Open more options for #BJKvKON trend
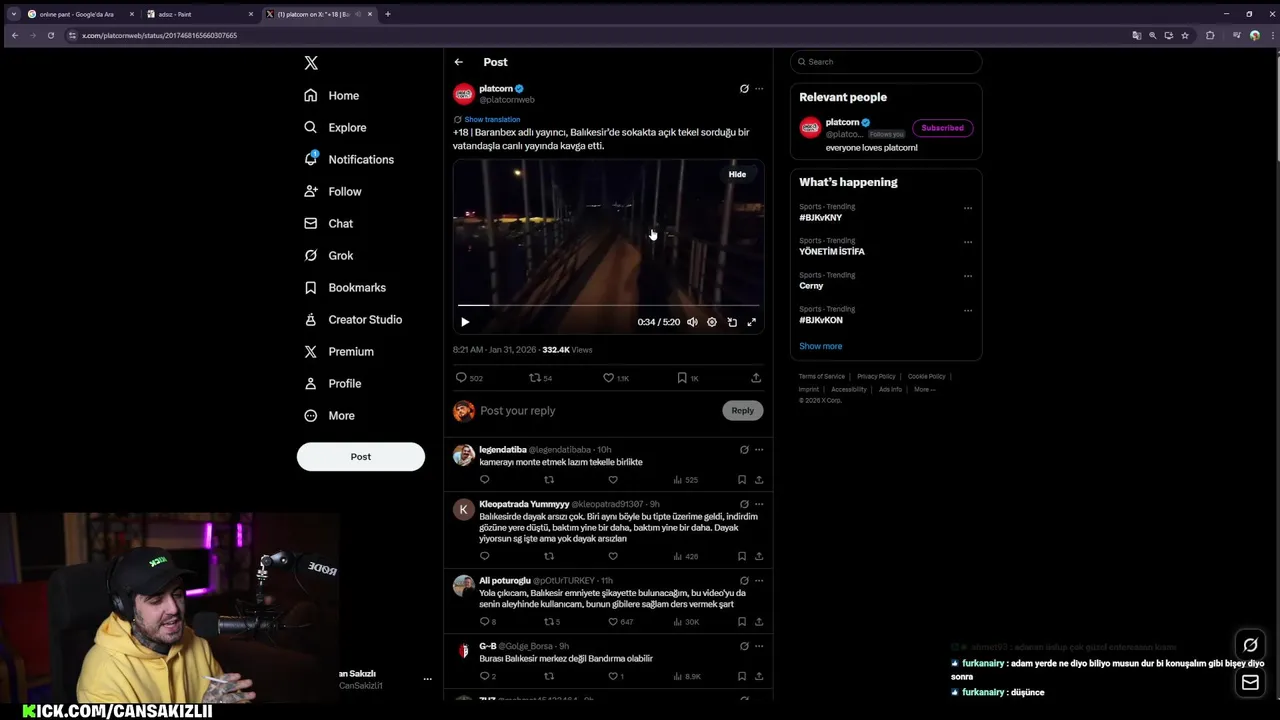This screenshot has width=1280, height=720. coord(967,310)
